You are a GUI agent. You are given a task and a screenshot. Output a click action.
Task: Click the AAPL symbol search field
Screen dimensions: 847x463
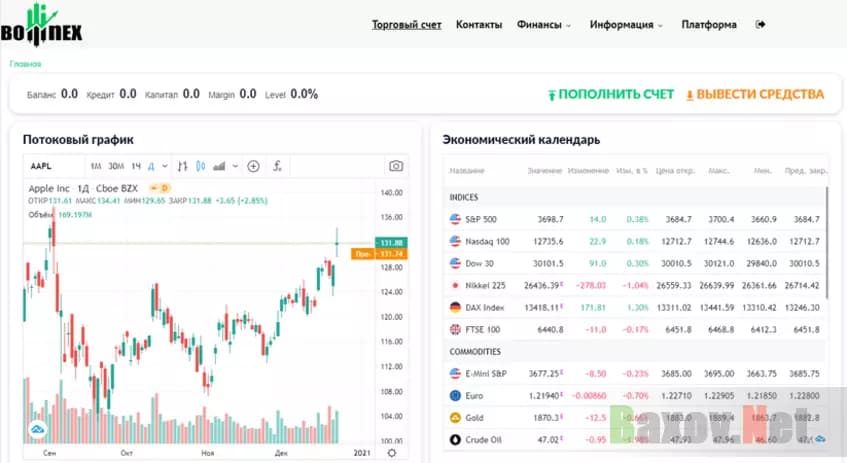(50, 166)
